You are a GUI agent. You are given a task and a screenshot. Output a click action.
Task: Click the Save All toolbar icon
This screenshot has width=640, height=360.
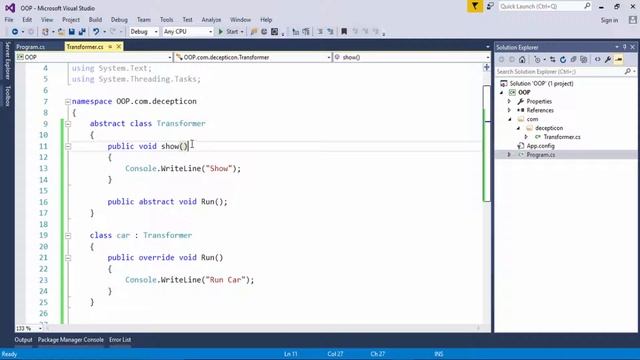coord(82,31)
